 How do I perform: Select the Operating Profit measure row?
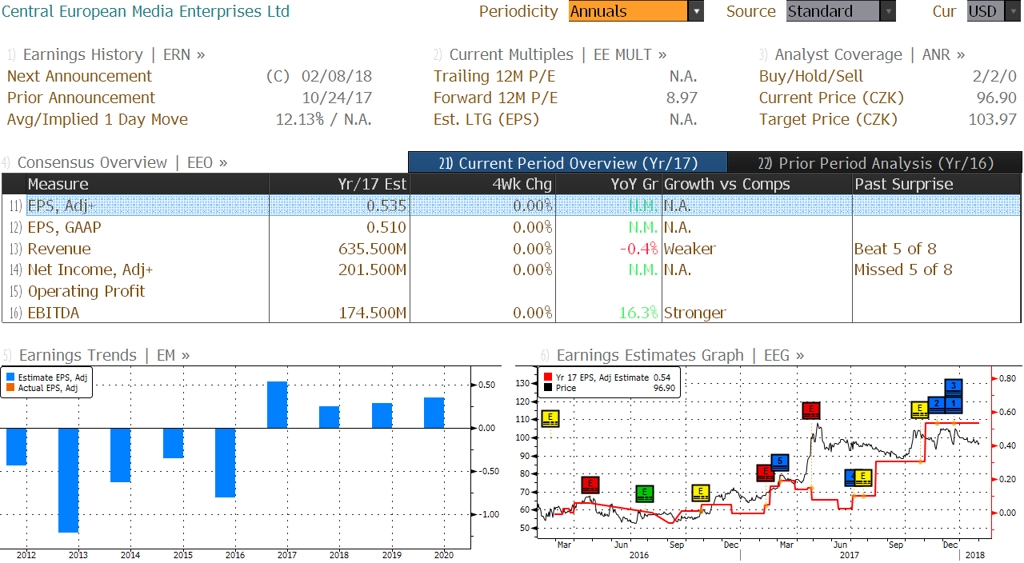(512, 291)
